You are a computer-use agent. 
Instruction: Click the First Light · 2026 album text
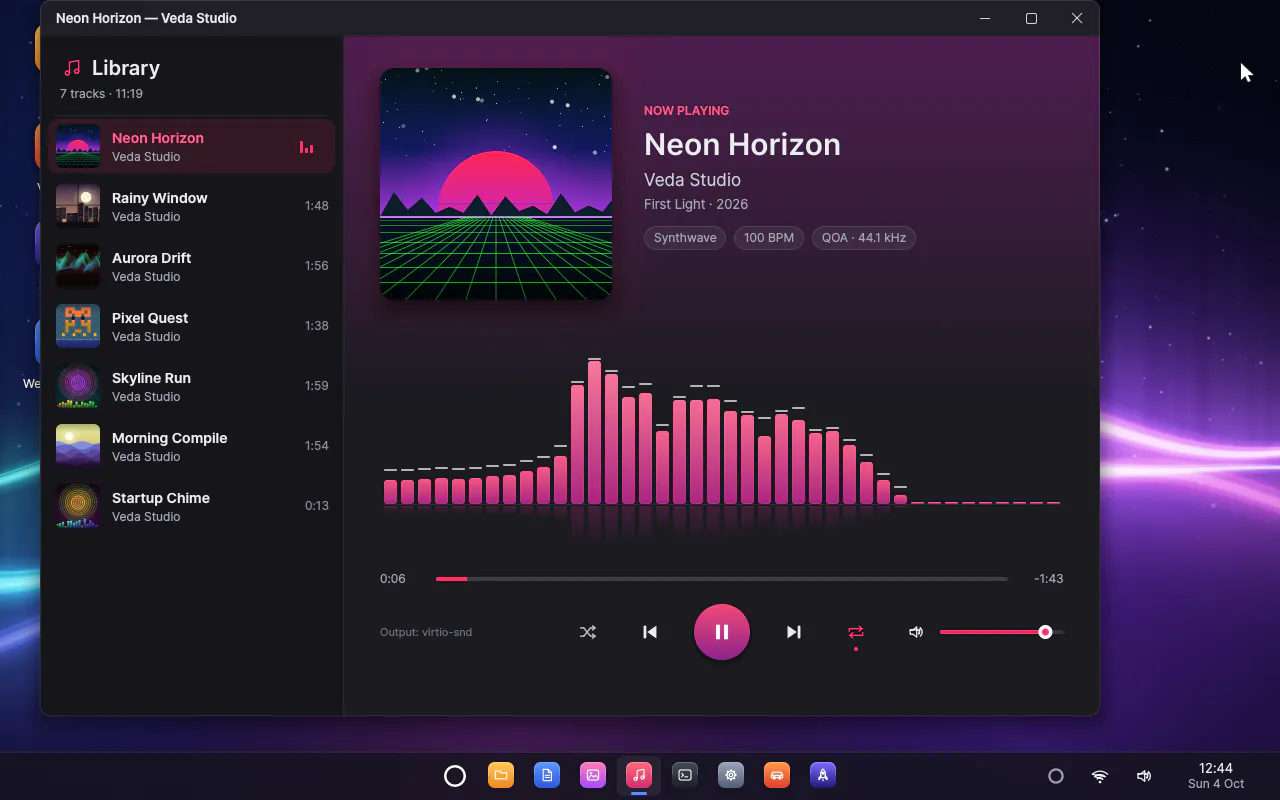pos(696,204)
